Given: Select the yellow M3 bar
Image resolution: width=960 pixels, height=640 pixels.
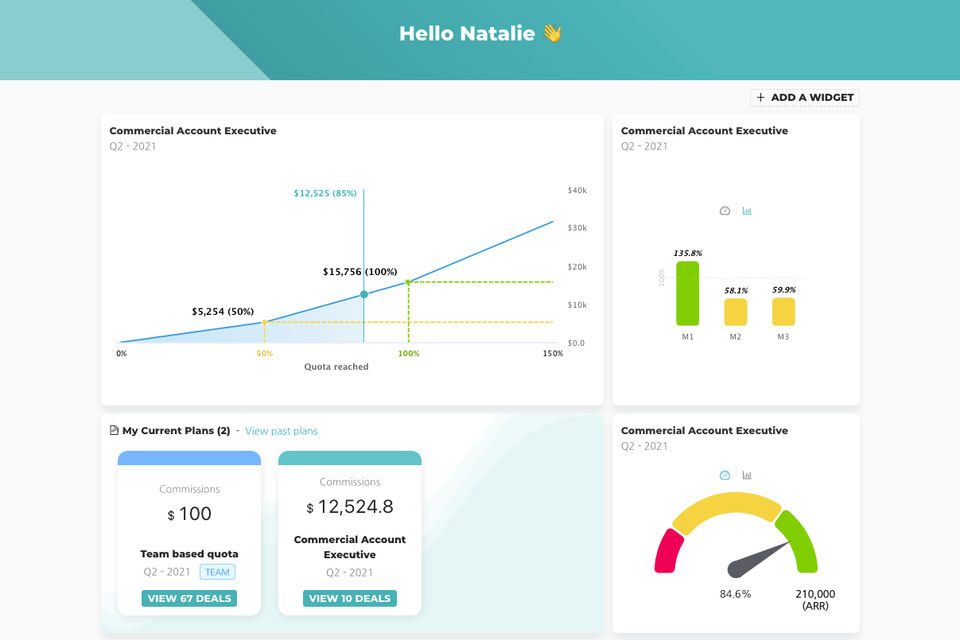Looking at the screenshot, I should click(784, 312).
